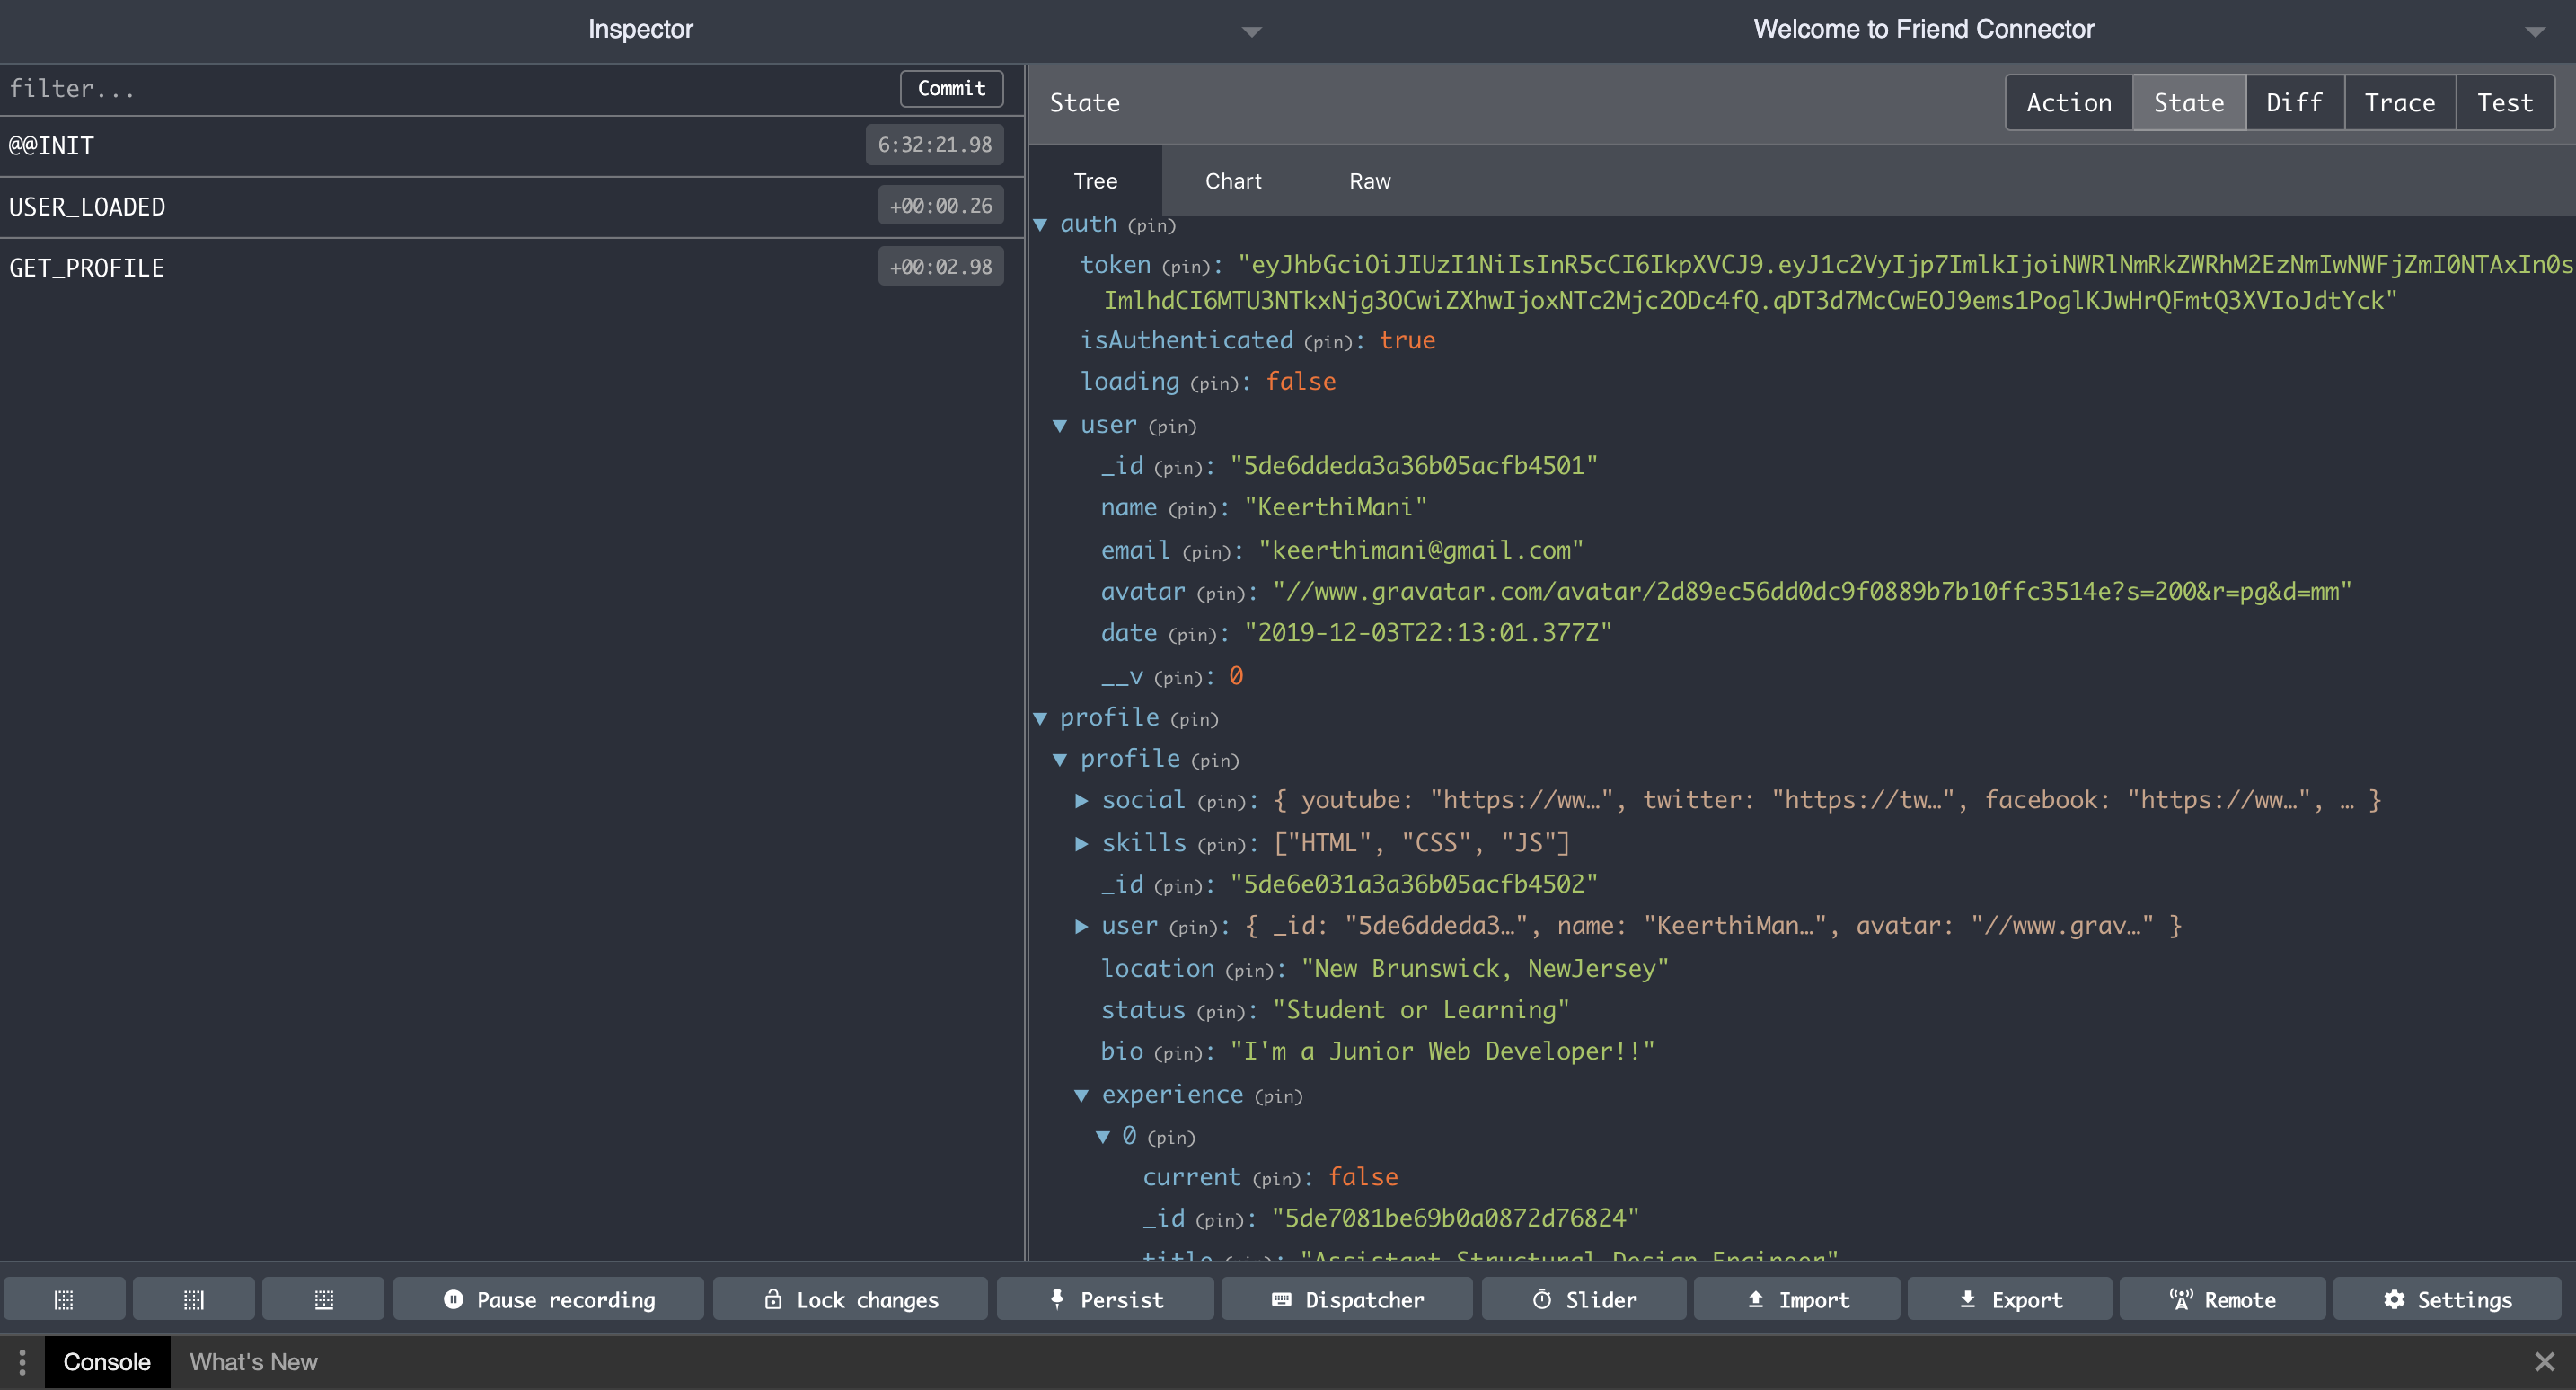This screenshot has width=2576, height=1390.
Task: Select the GET_PROFILE action
Action: 400,266
